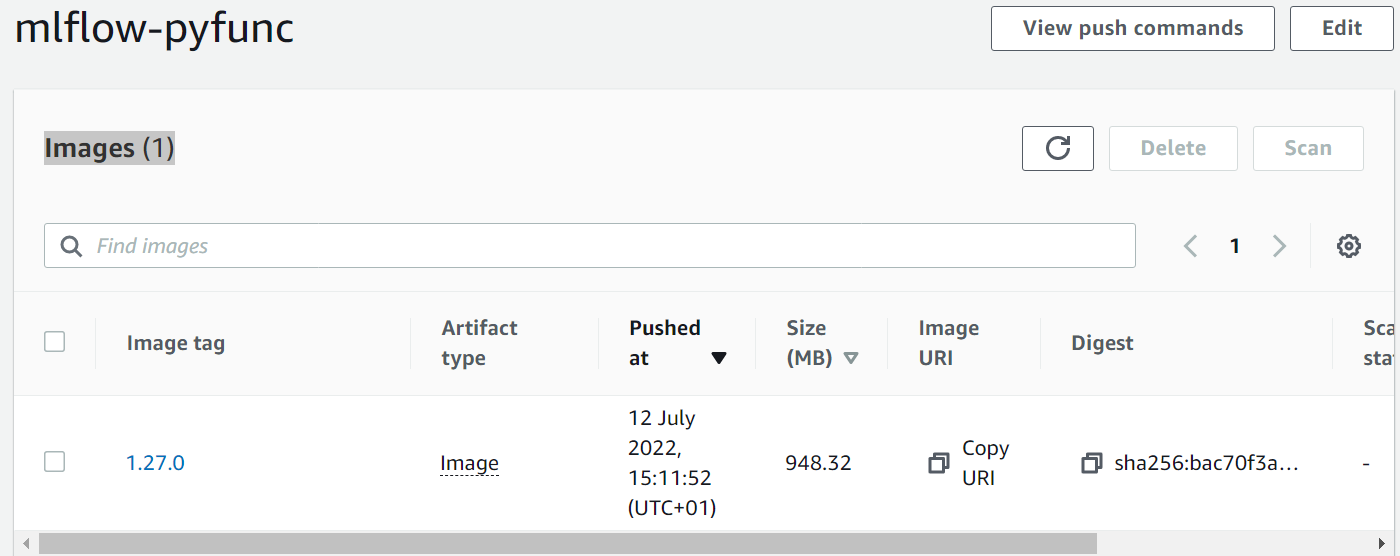Click the Image tag column header
The height and width of the screenshot is (556, 1400).
click(x=176, y=343)
